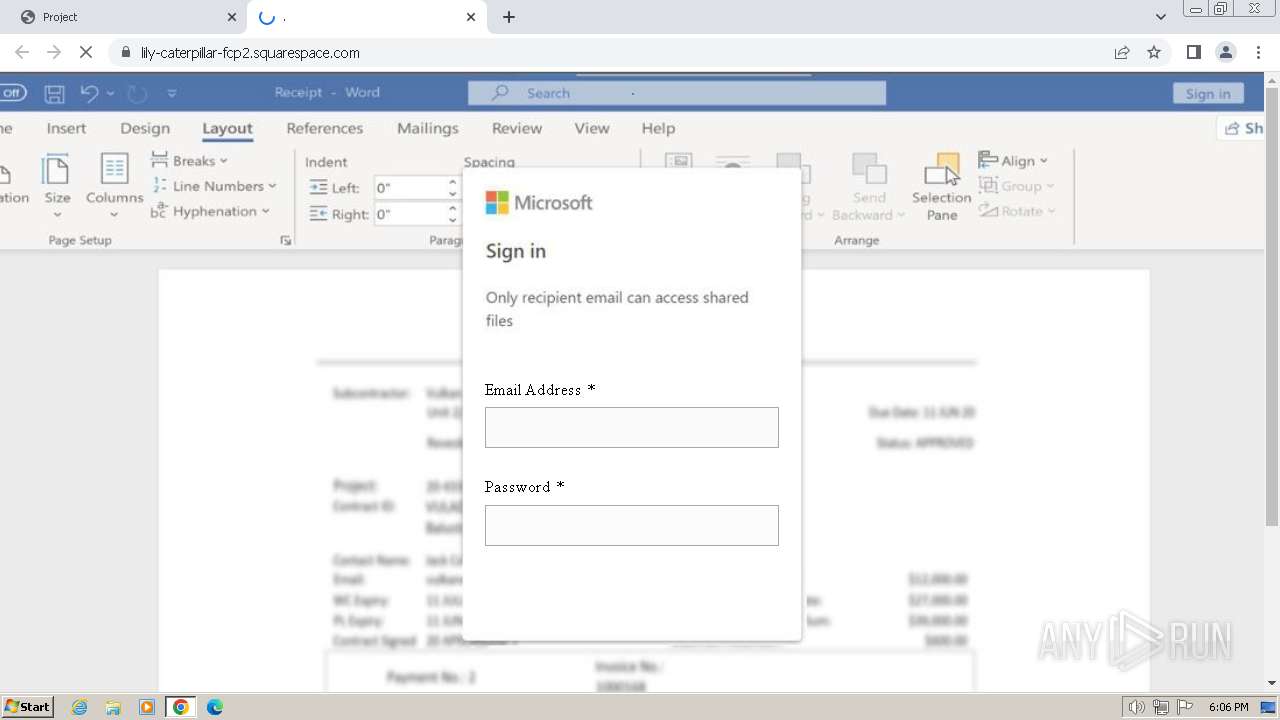Click the taskbar clock showing 6:06 PM
Image resolution: width=1280 pixels, height=720 pixels.
pyautogui.click(x=1228, y=707)
